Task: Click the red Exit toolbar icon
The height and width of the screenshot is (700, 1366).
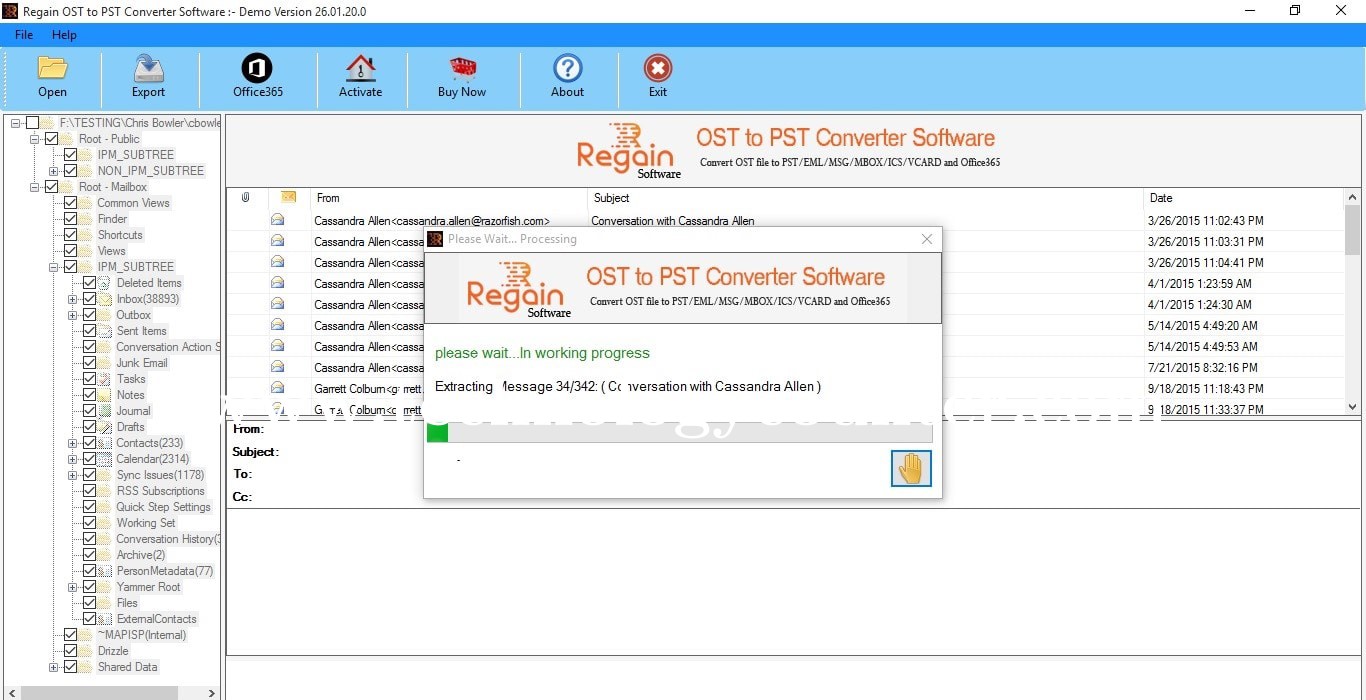Action: coord(657,68)
